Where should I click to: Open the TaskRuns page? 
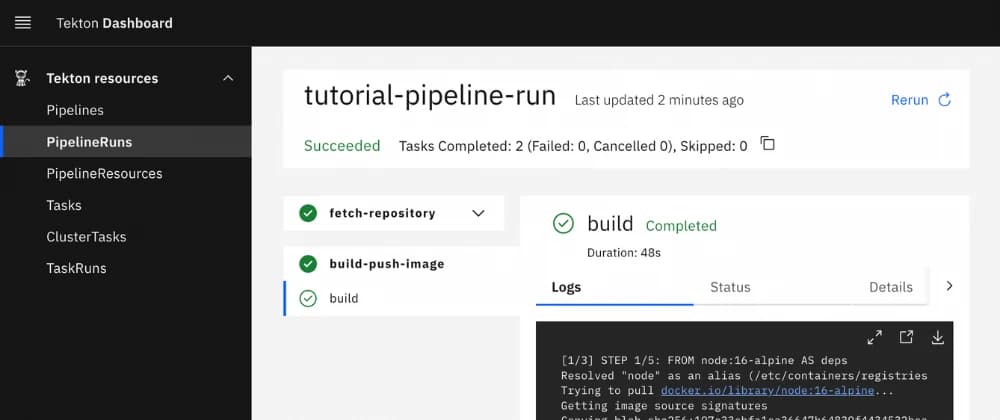click(x=76, y=268)
